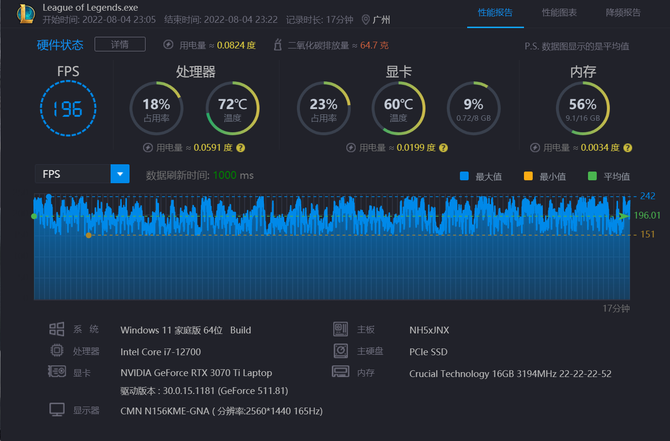Click the processor 18% usage gauge
The width and height of the screenshot is (670, 441).
tap(156, 109)
